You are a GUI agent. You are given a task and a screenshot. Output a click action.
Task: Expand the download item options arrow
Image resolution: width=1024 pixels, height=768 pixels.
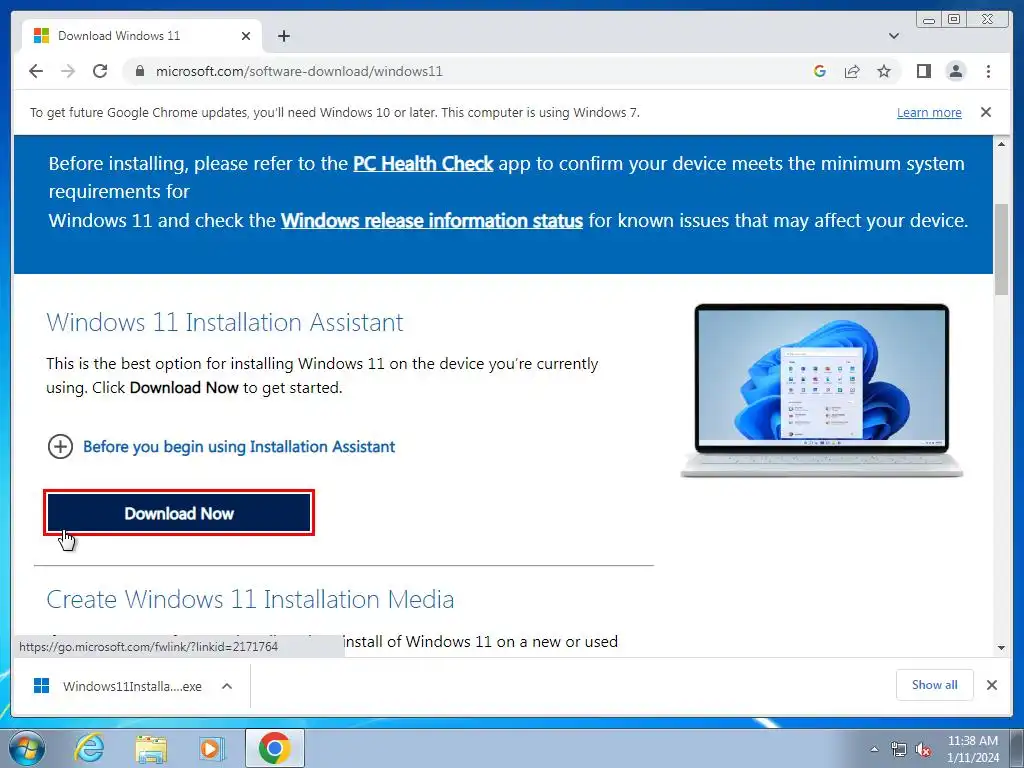[x=227, y=686]
